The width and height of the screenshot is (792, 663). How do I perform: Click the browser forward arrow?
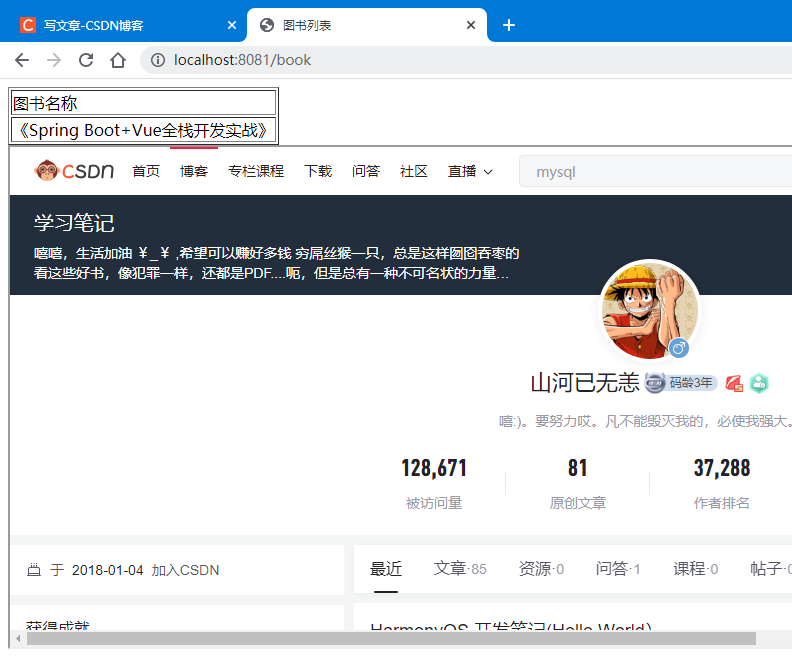coord(54,60)
